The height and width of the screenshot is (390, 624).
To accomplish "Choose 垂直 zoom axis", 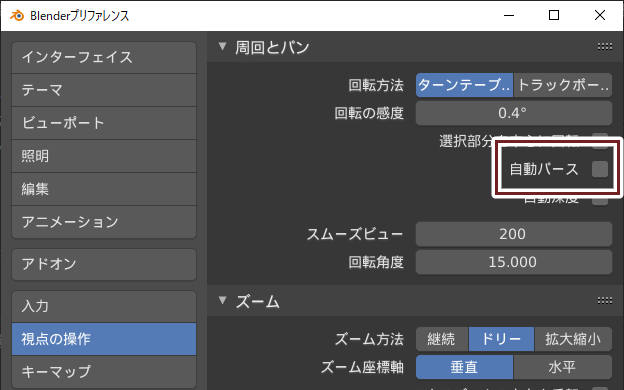I will point(464,367).
